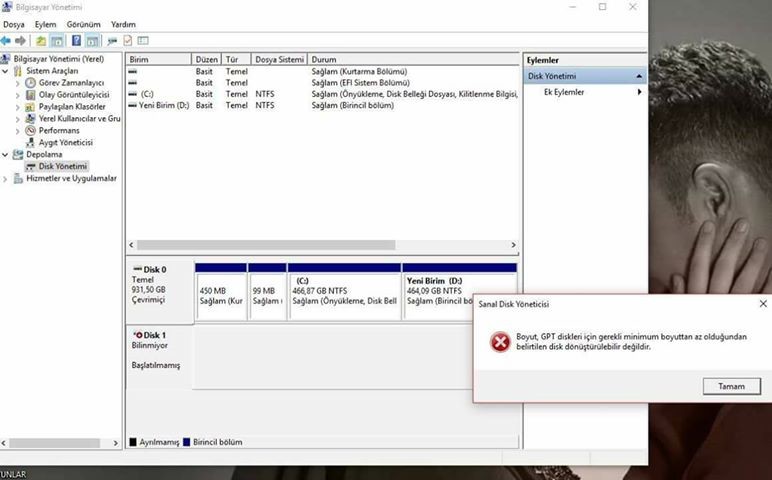
Task: Click the blue Help icon in the toolbar
Action: (x=75, y=41)
